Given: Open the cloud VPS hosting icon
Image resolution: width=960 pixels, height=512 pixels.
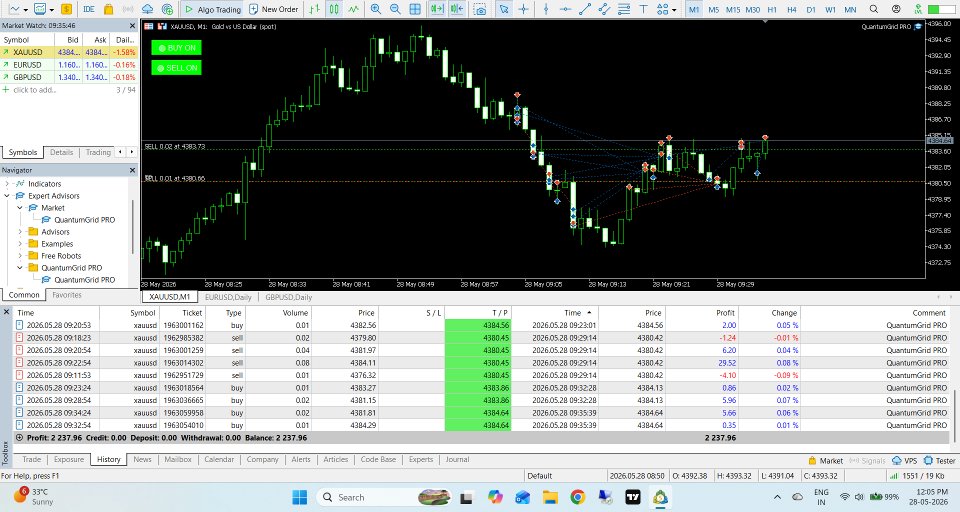Looking at the screenshot, I should pos(147,9).
